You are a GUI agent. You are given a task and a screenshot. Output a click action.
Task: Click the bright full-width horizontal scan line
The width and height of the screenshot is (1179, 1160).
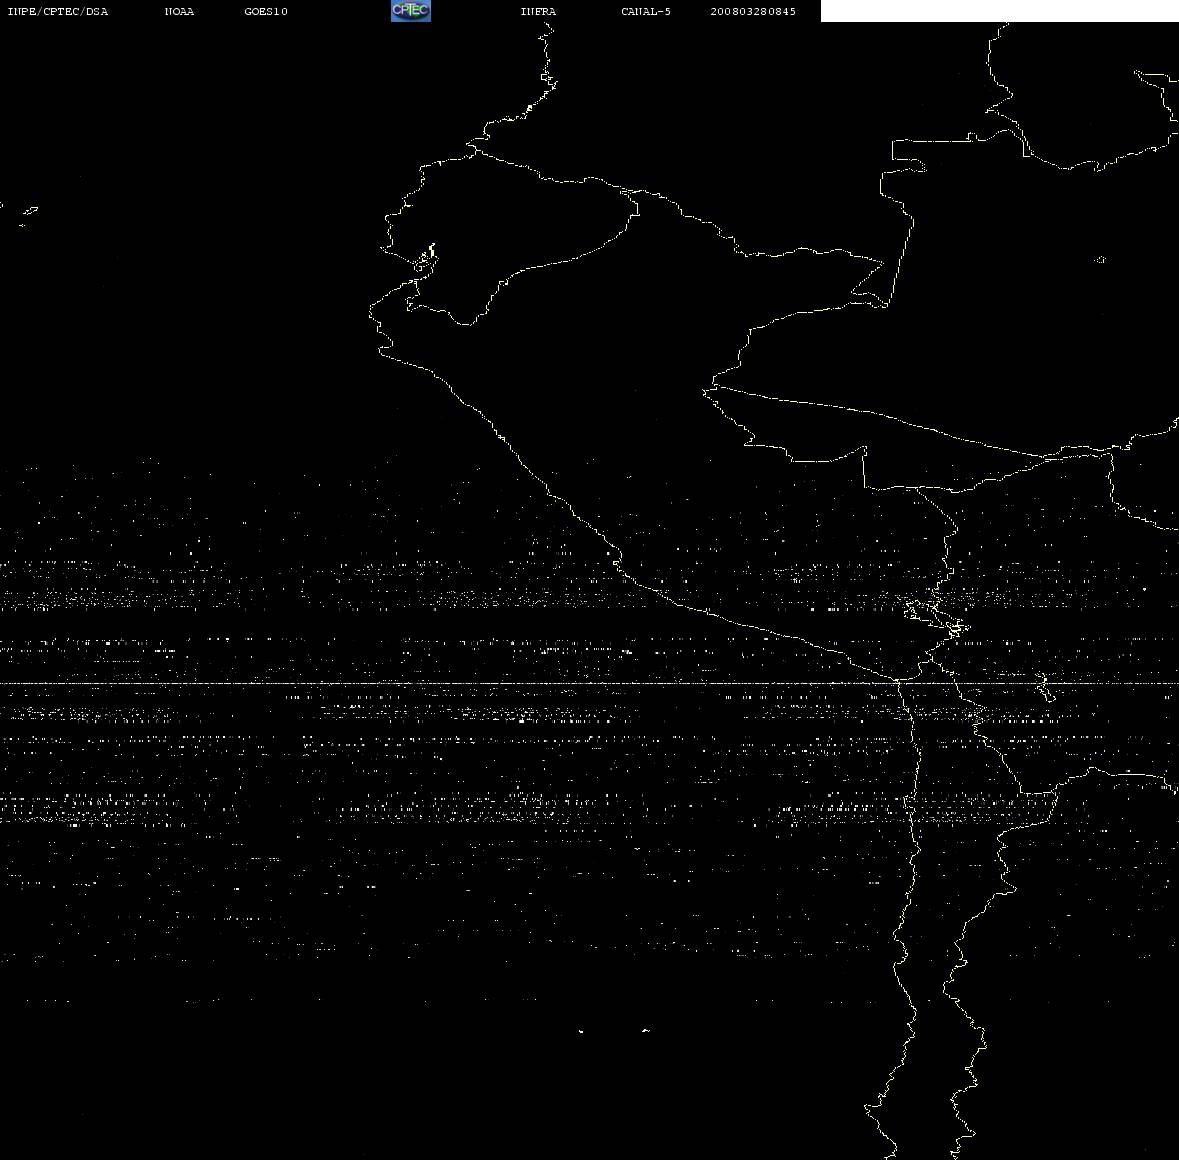pos(590,683)
